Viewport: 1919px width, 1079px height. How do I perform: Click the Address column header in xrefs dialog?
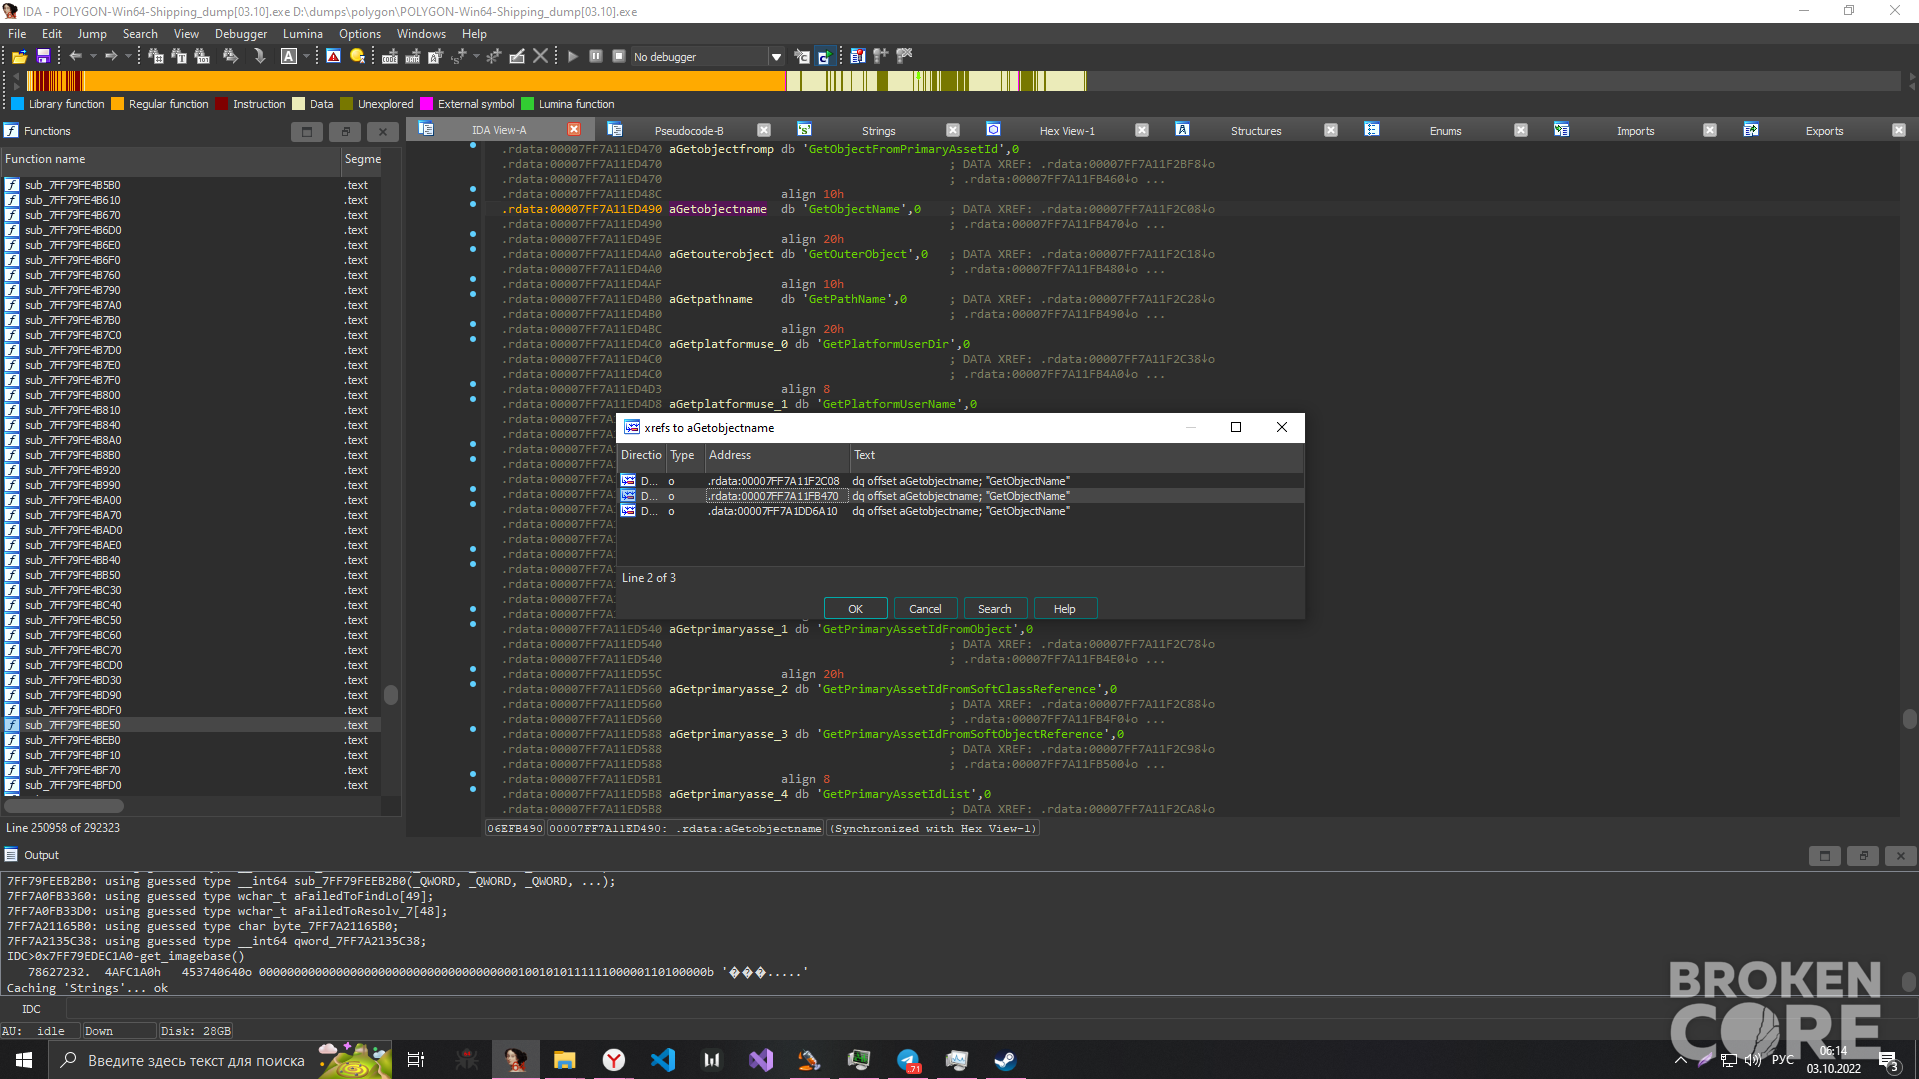click(777, 455)
